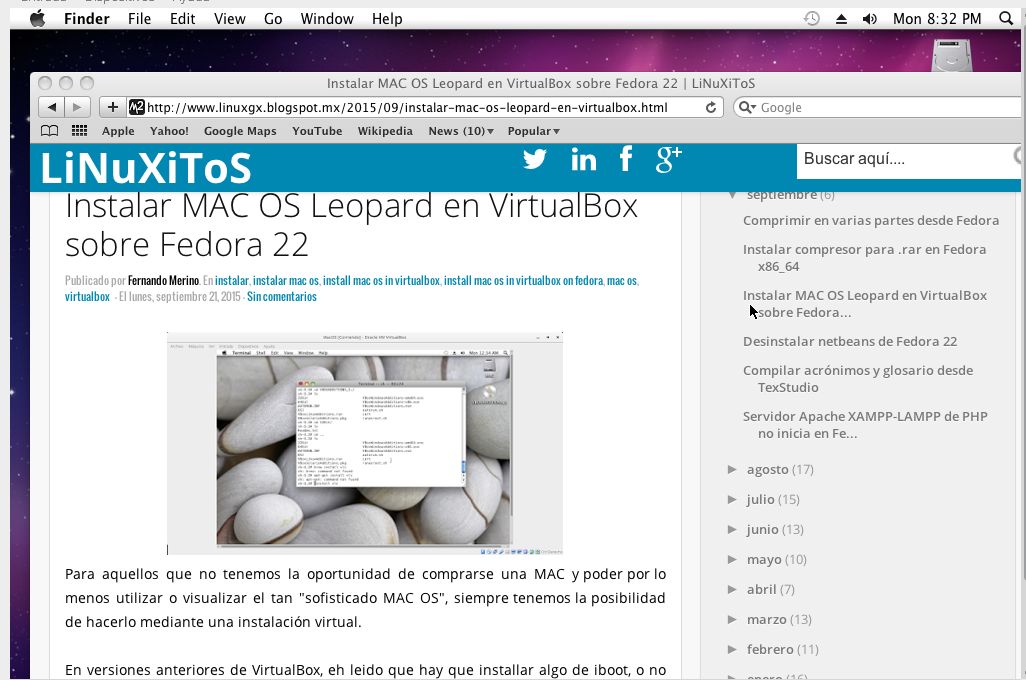Expand the julio (15) archive
Screen dimensions: 1026x680
coord(732,499)
